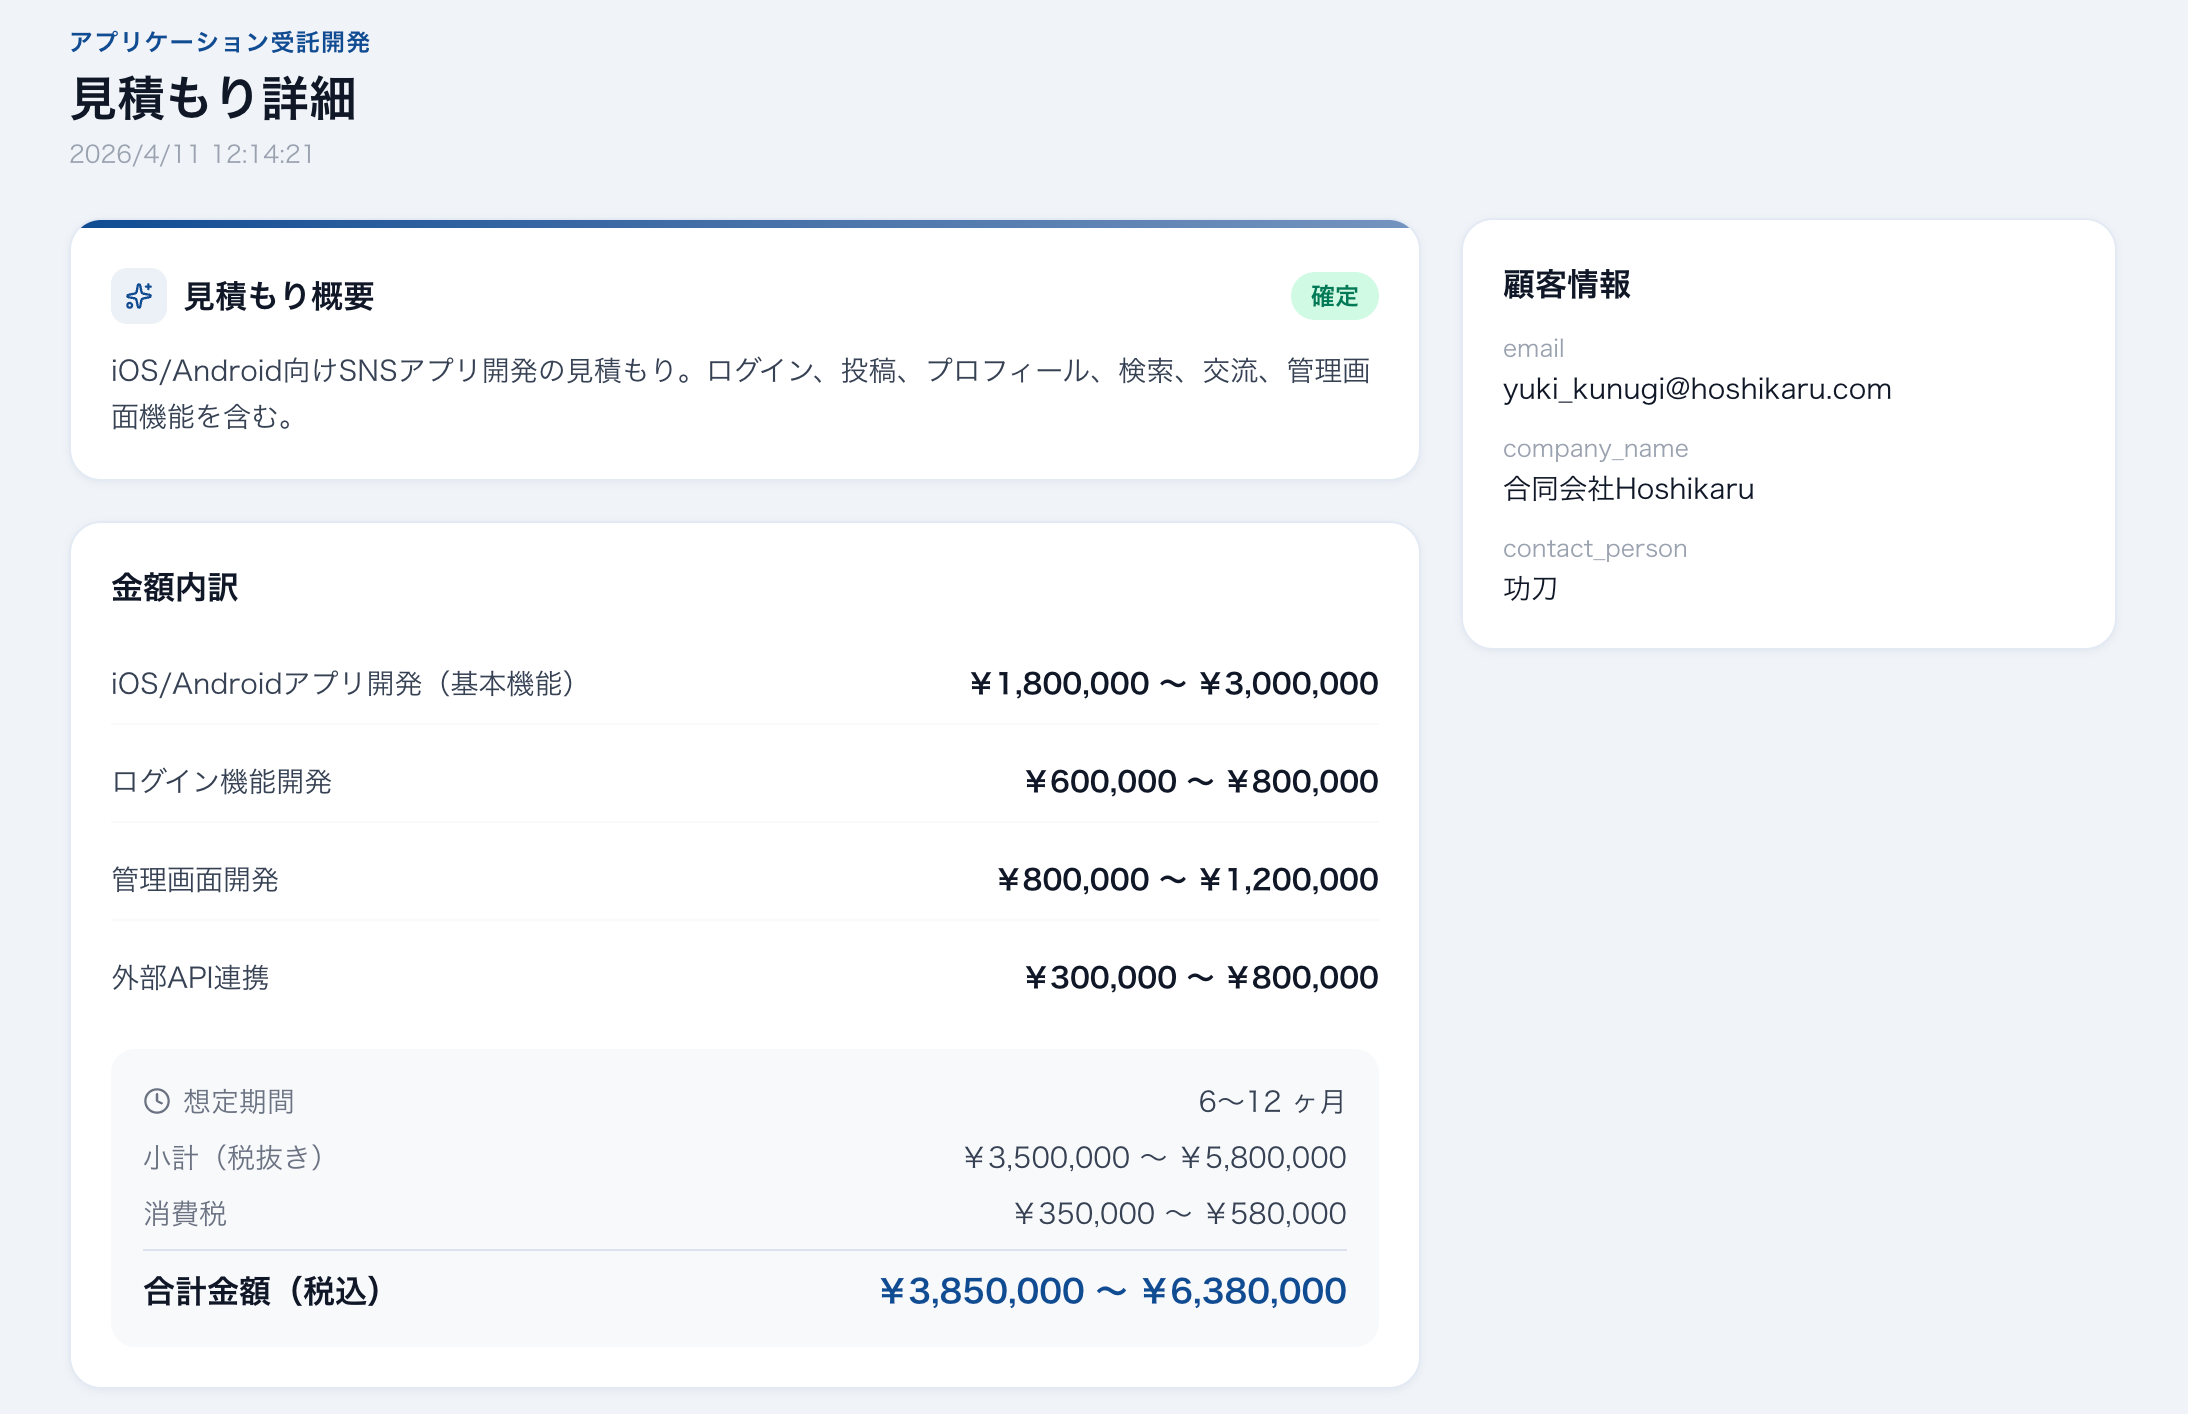Click the company name 合同会社Hoshikaru

(1628, 489)
